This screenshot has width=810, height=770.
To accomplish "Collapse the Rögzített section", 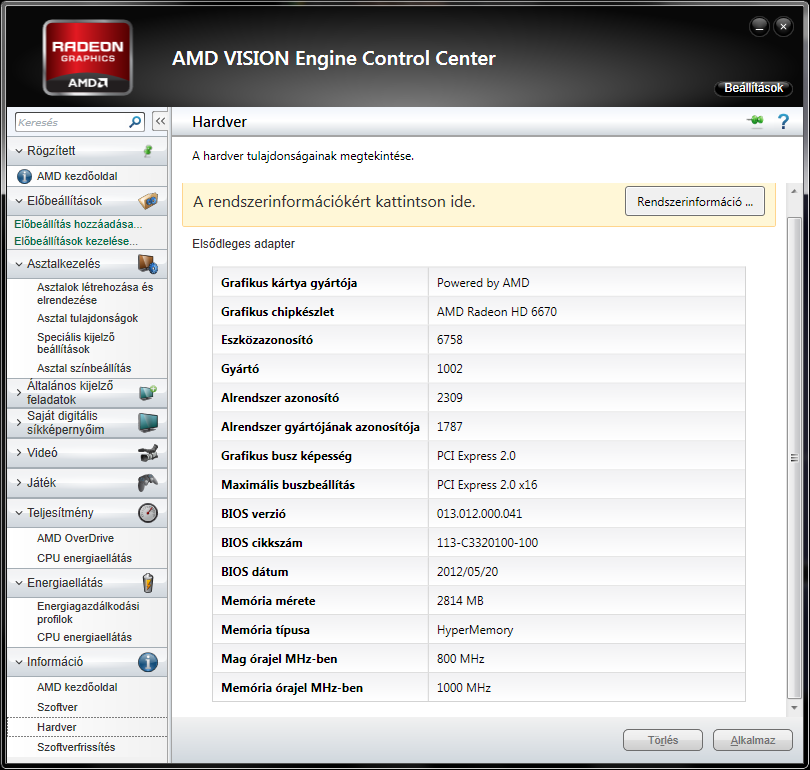I will tap(19, 151).
